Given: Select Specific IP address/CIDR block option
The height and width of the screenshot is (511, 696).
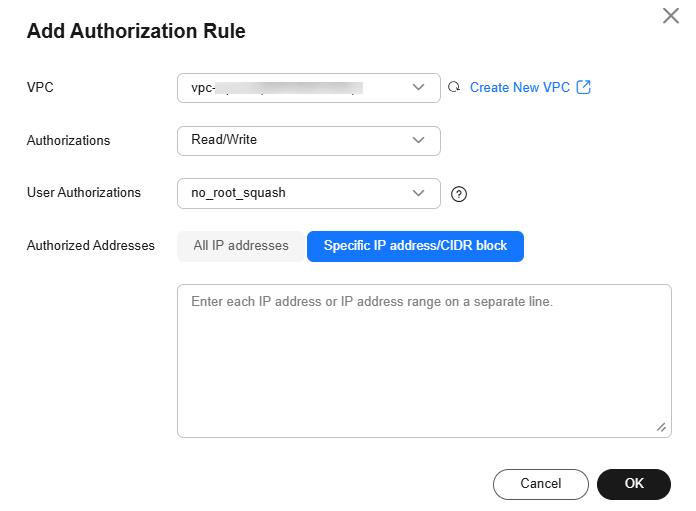Looking at the screenshot, I should pos(415,246).
